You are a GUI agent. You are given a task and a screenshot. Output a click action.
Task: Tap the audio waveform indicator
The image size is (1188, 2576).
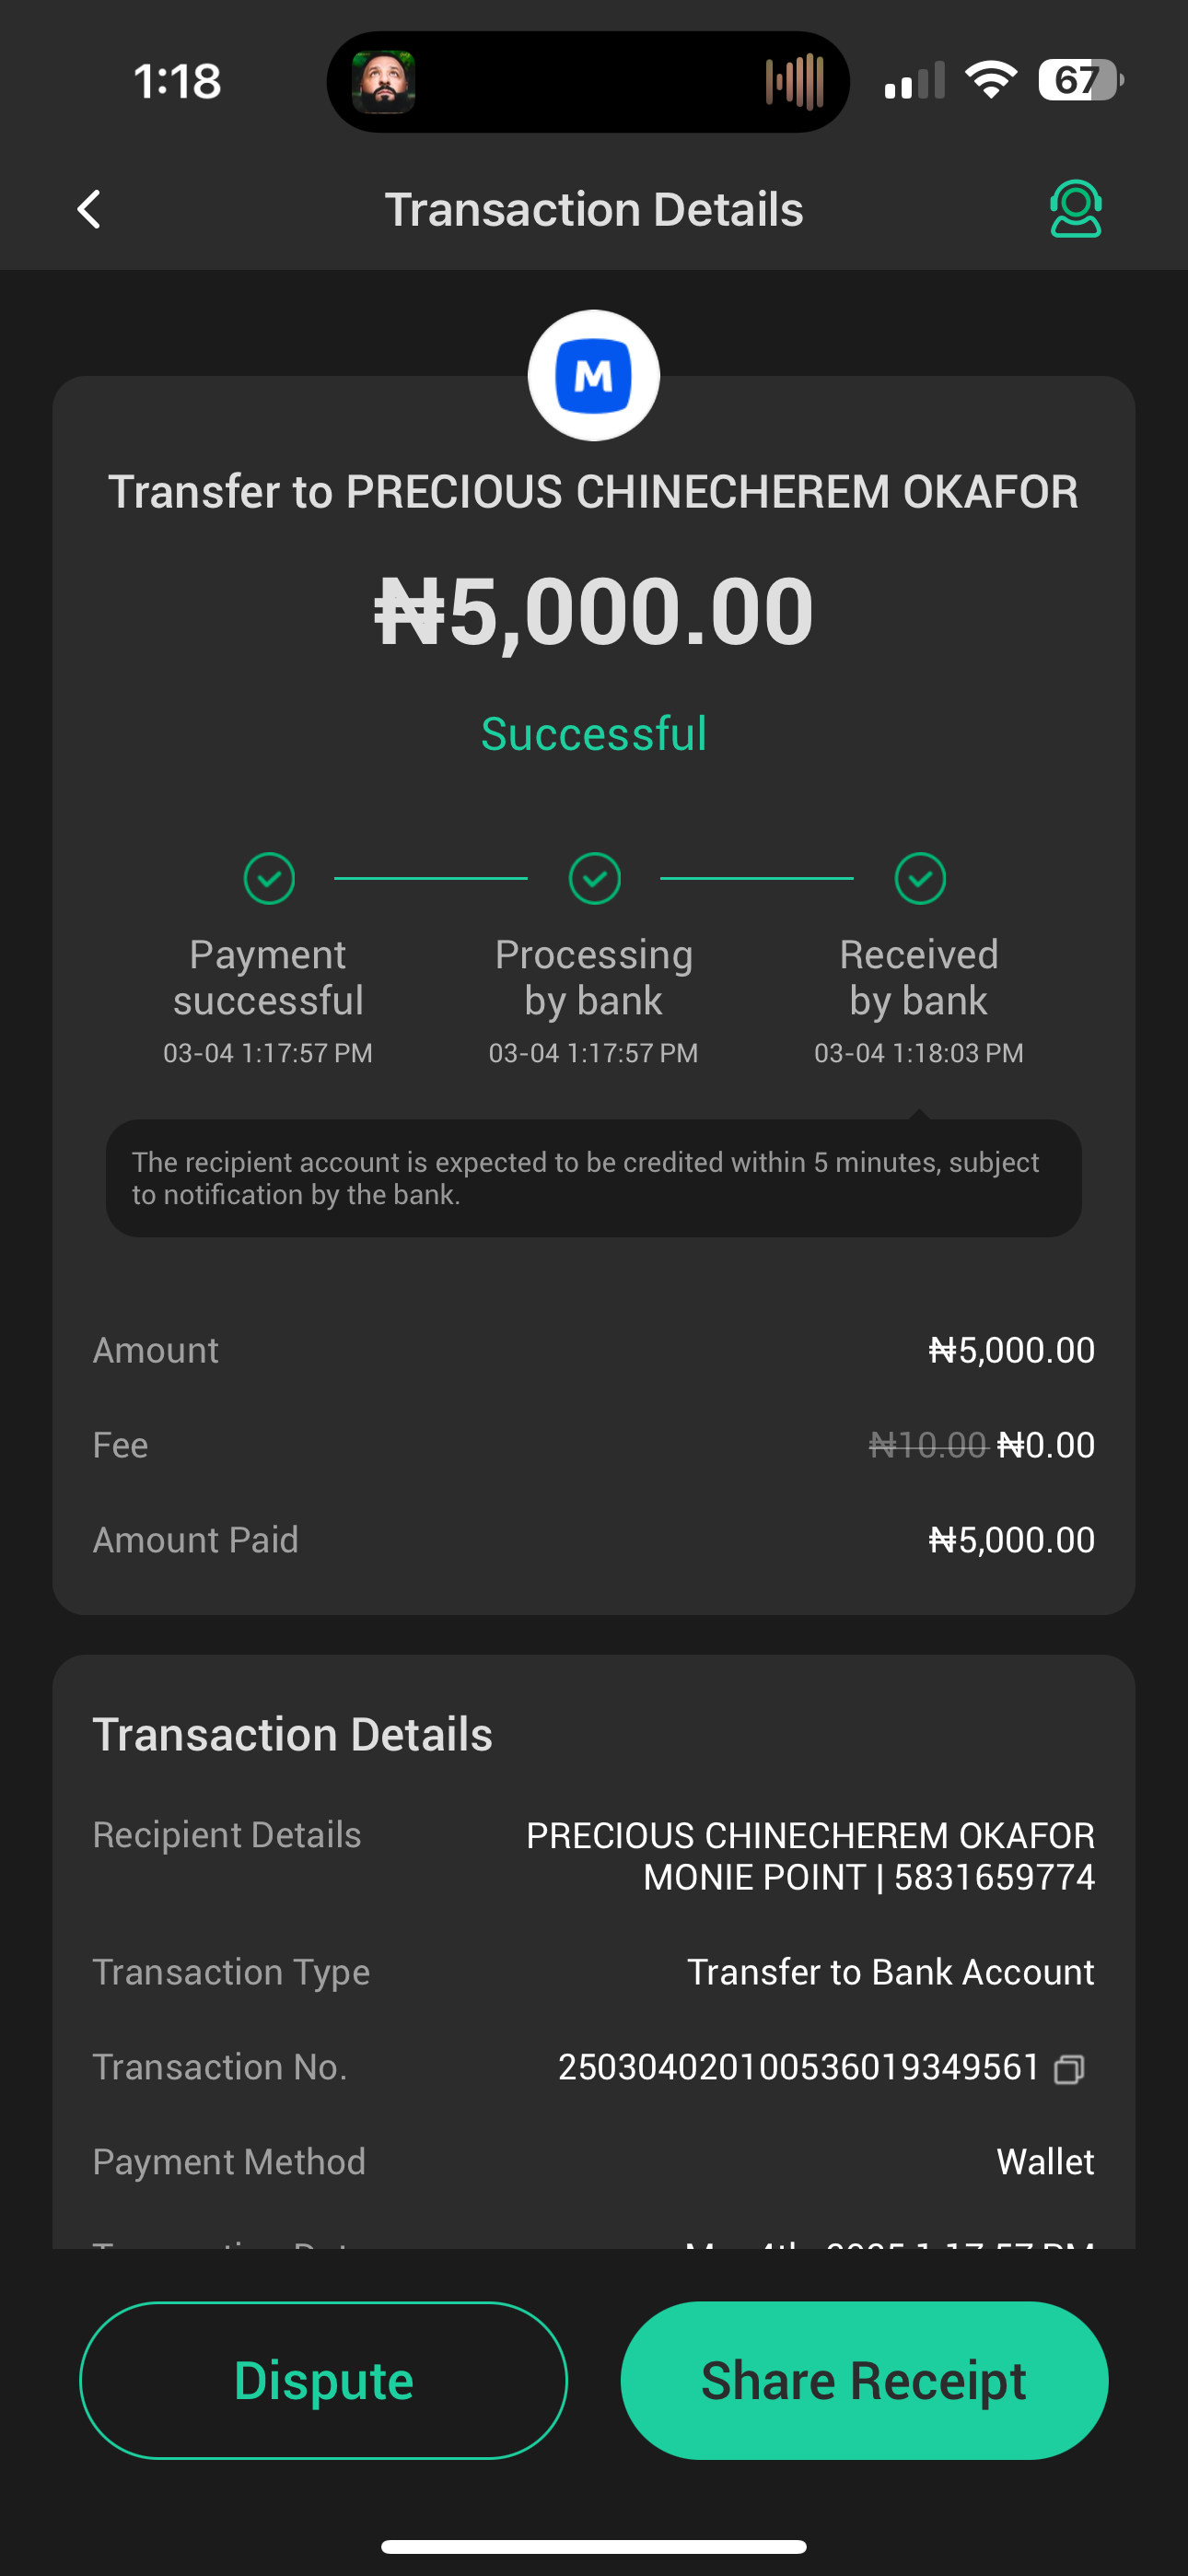794,82
